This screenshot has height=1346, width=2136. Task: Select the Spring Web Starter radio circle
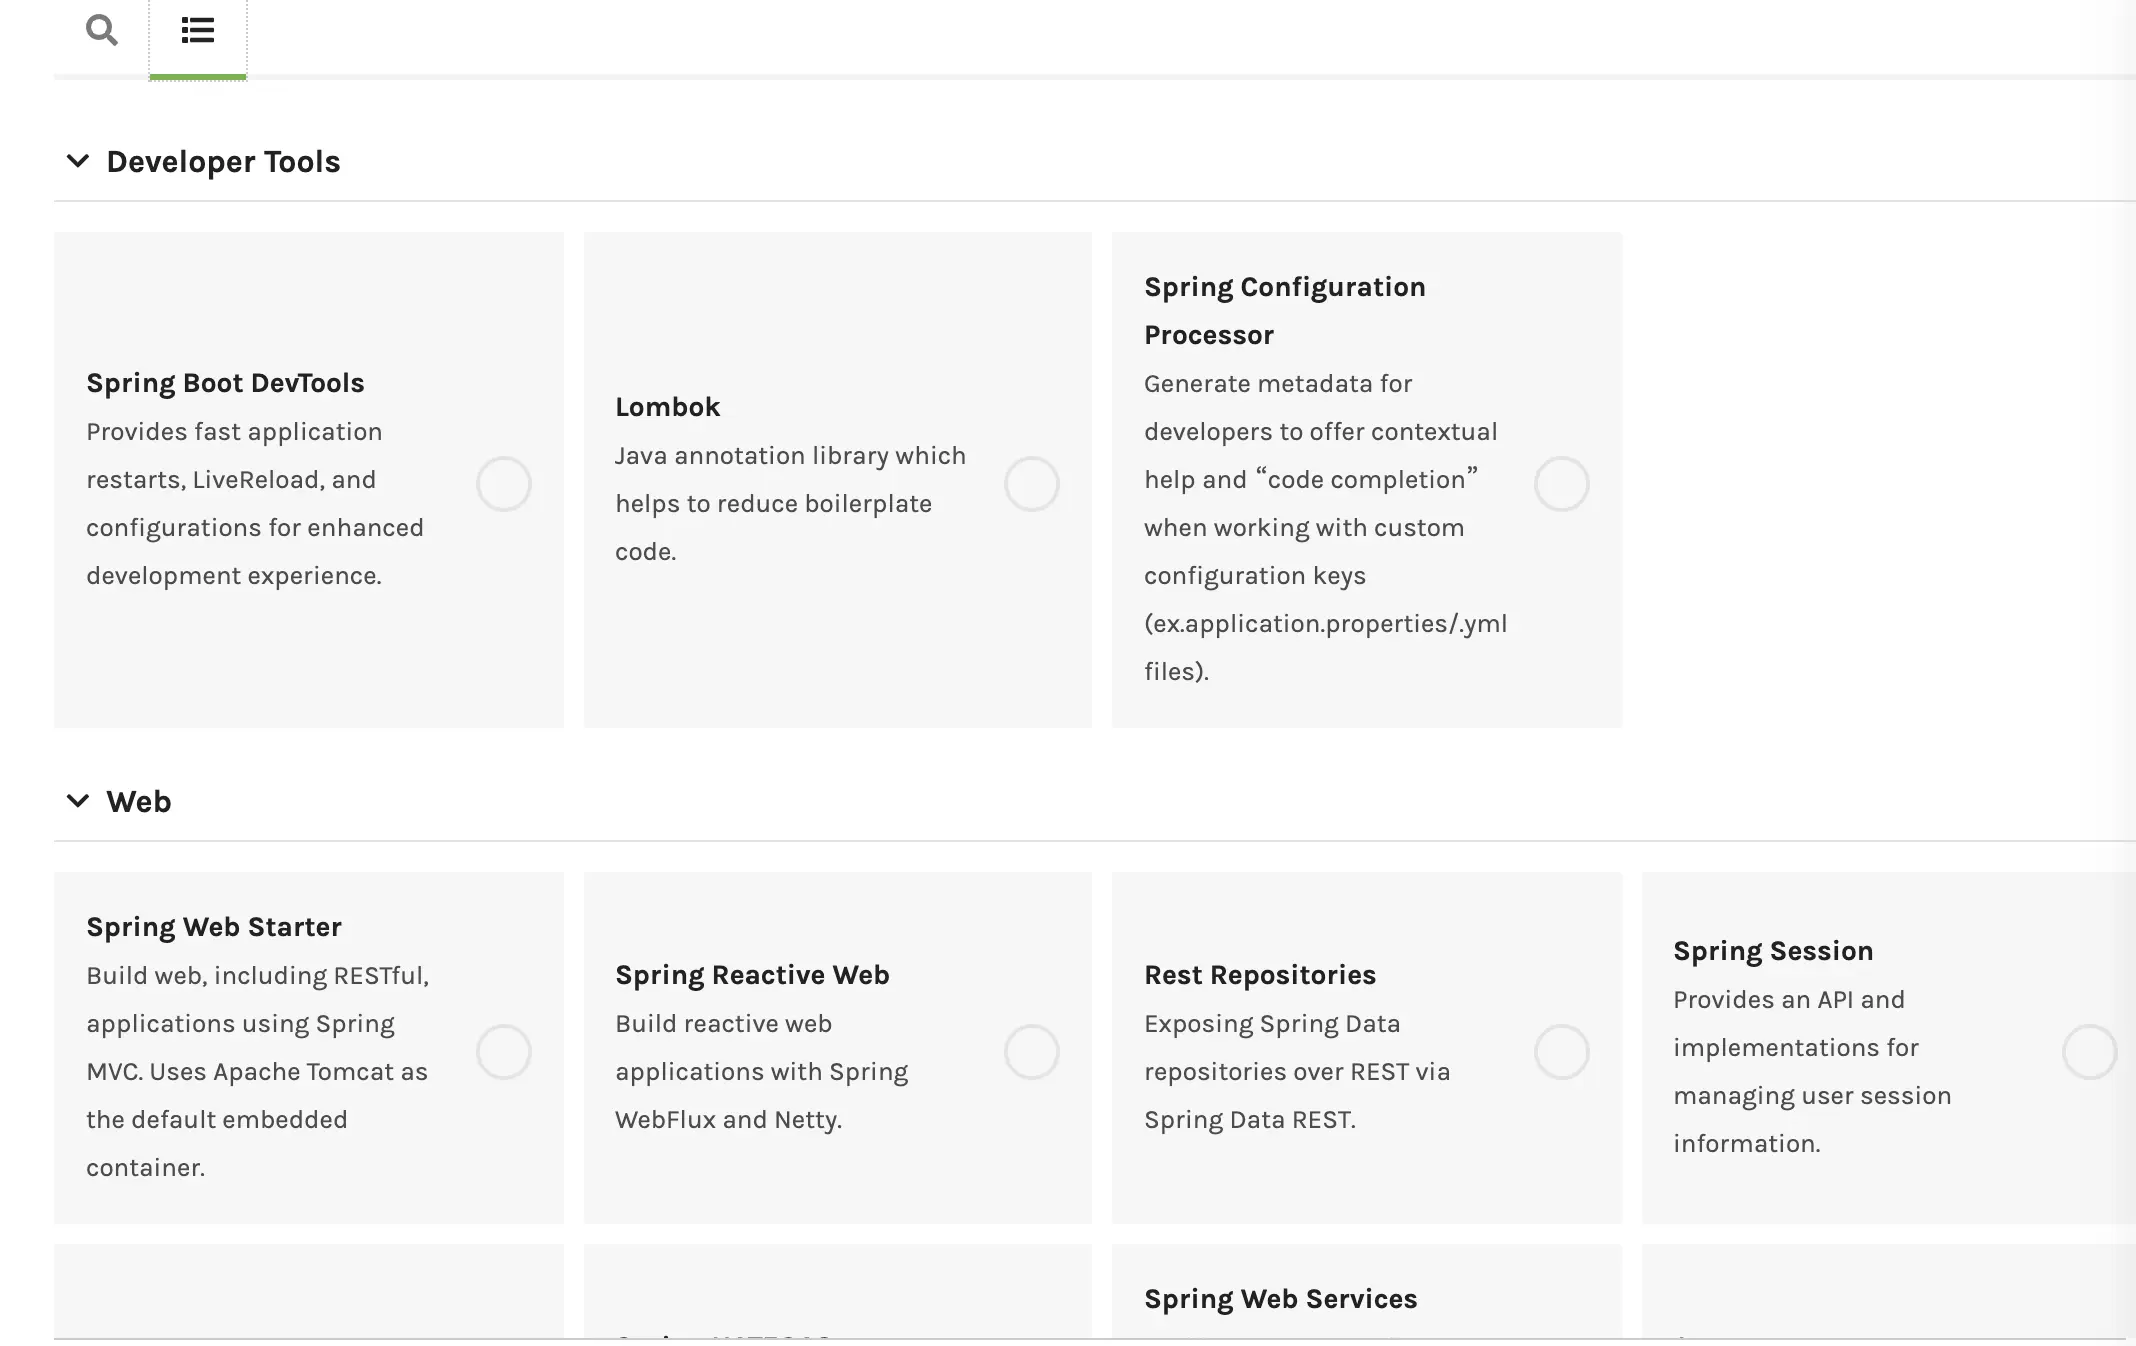click(x=503, y=1051)
